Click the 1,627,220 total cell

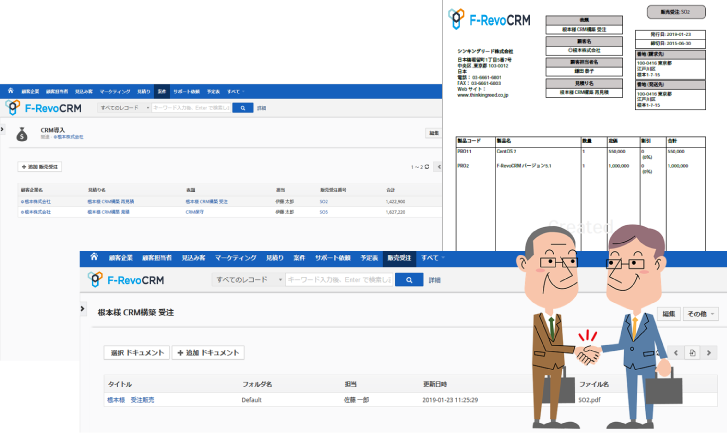click(x=395, y=212)
